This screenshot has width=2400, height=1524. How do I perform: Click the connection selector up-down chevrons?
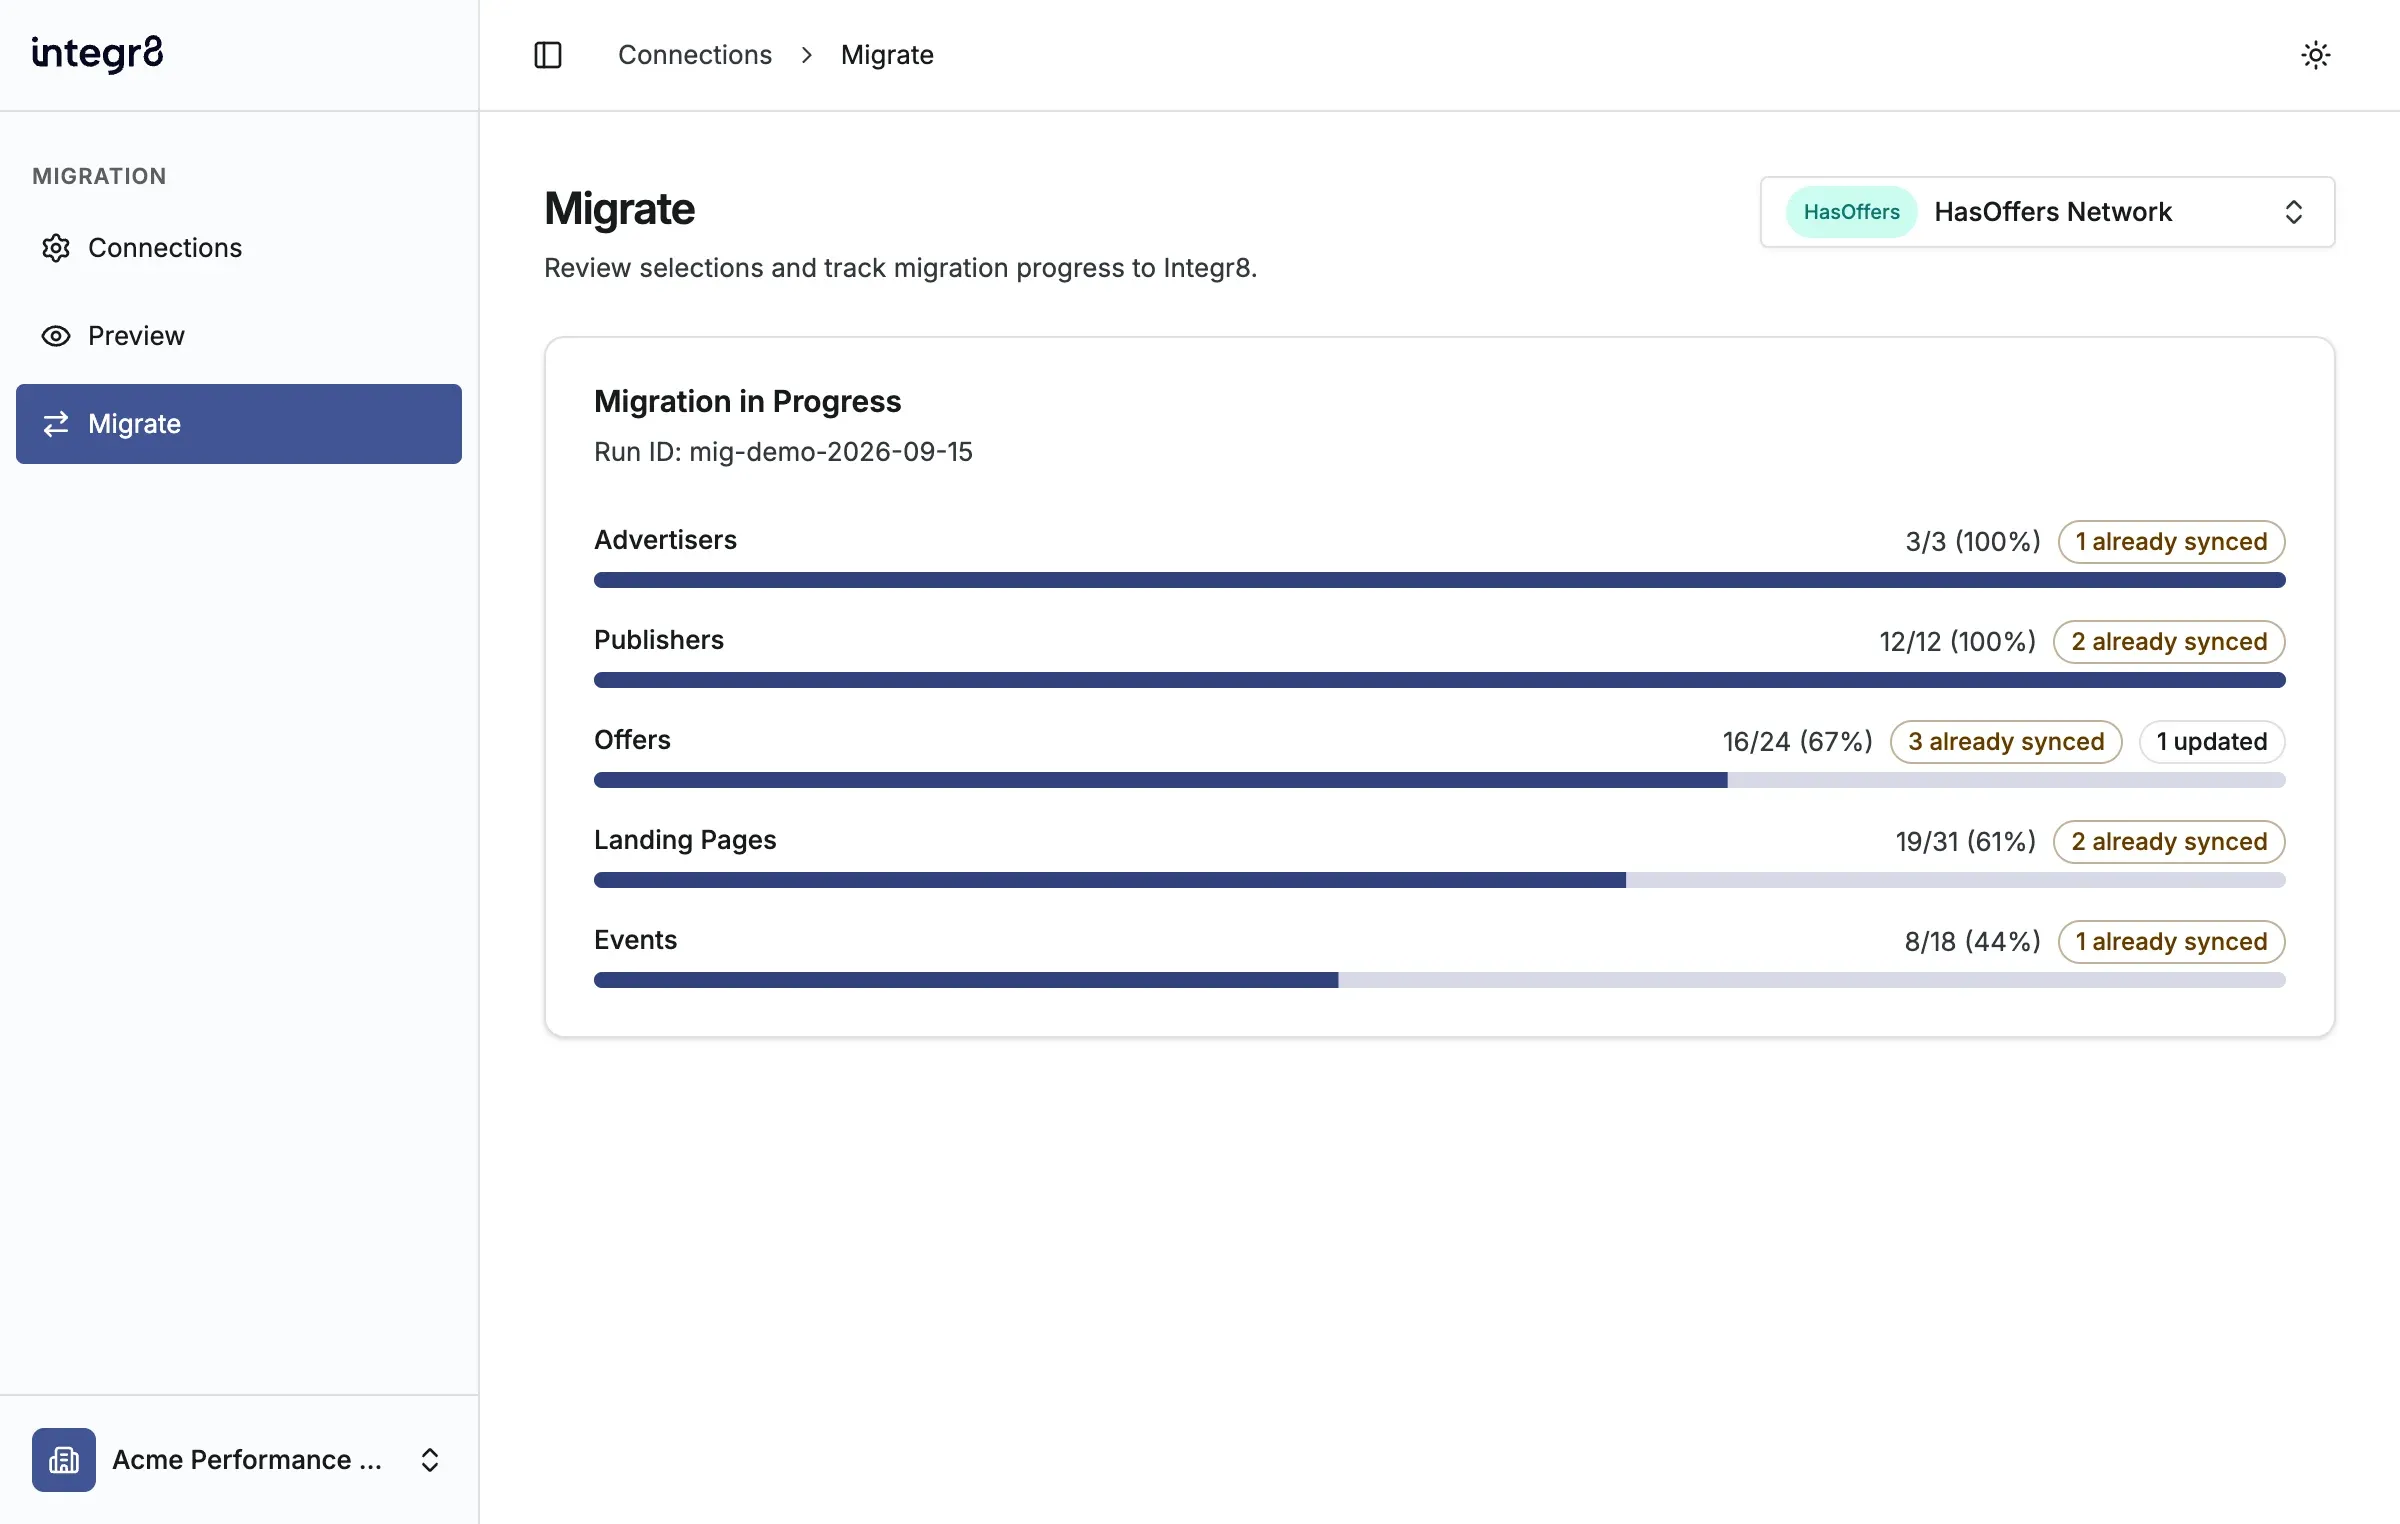coord(2294,212)
